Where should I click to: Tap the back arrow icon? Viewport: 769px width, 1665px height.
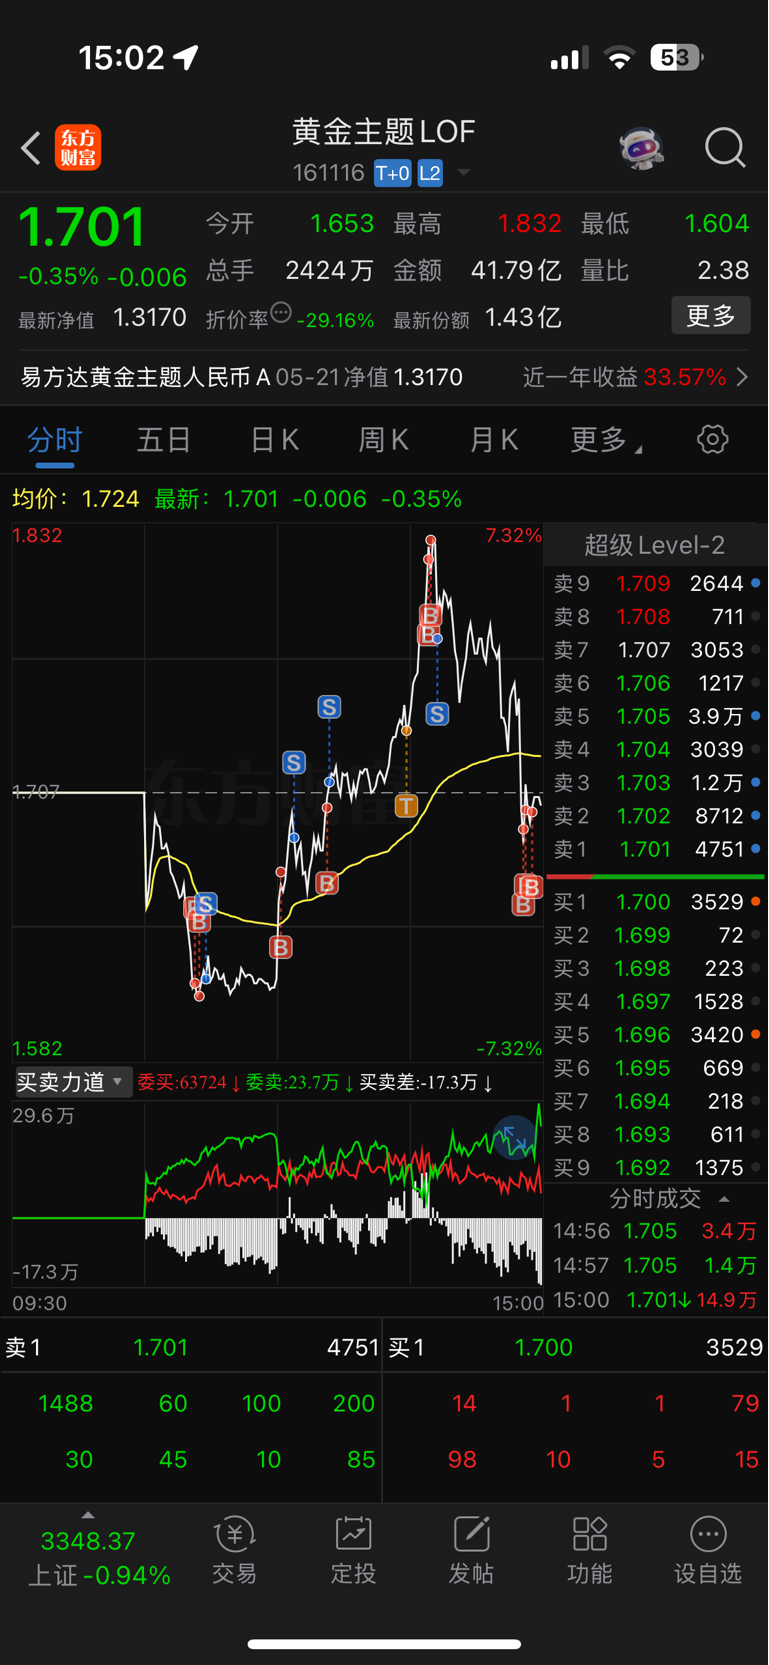pos(31,148)
